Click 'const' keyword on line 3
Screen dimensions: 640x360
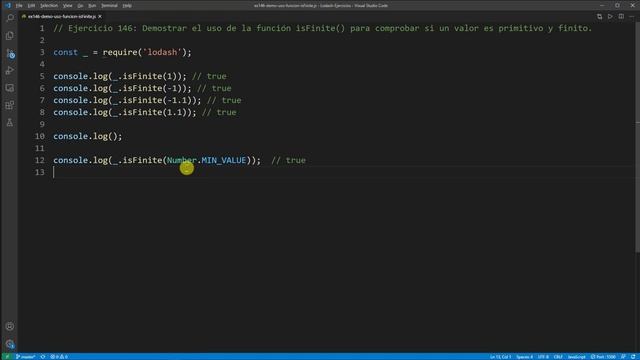click(66, 52)
